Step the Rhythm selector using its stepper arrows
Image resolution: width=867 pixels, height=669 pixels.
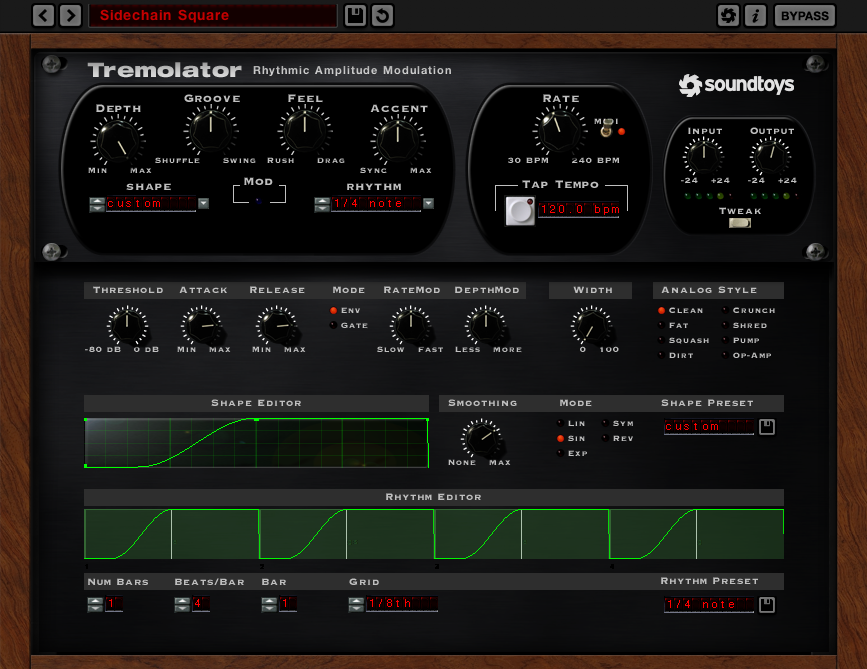tap(322, 204)
